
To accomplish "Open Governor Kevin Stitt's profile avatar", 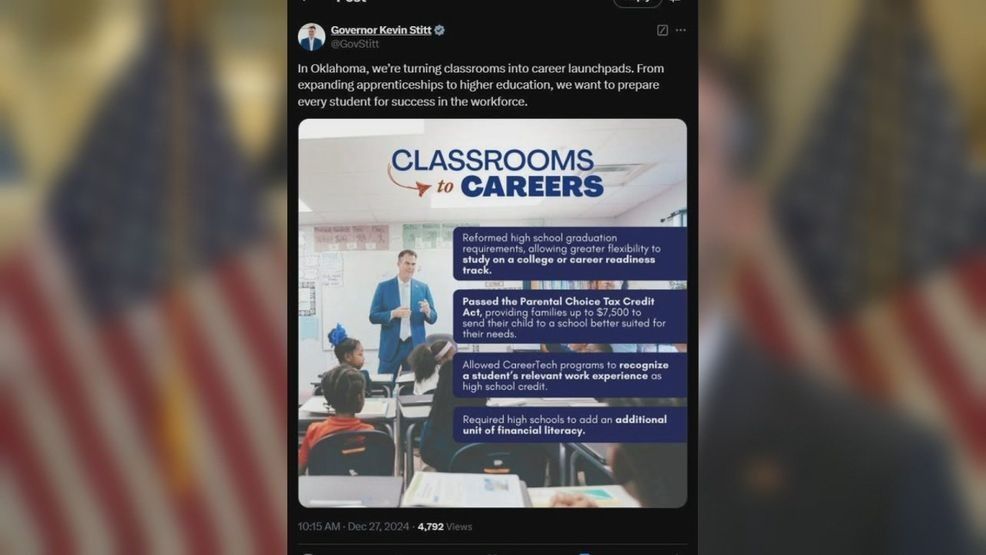I will 311,36.
